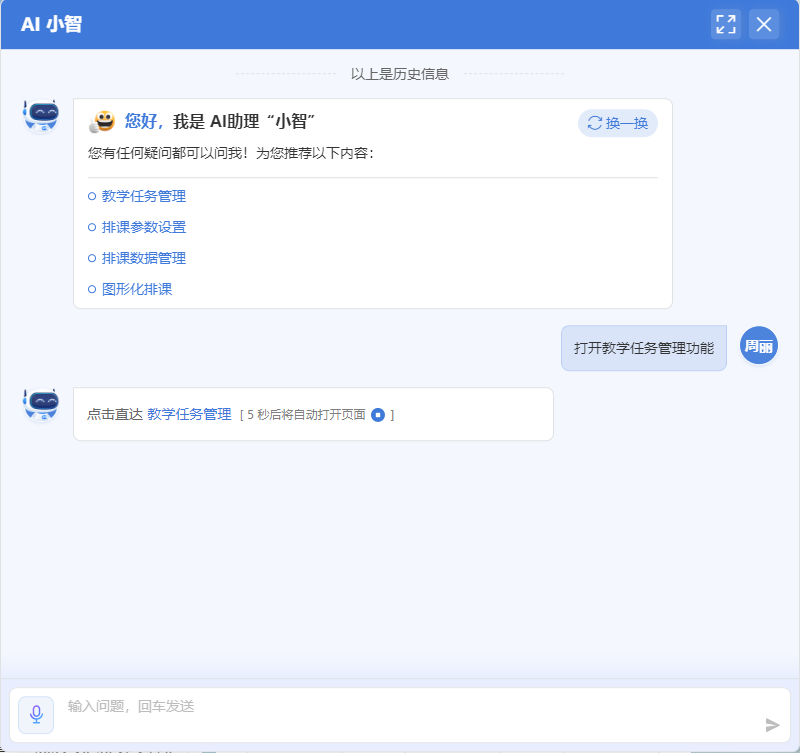
Task: Click the smiley emoji in greeting
Action: click(102, 122)
